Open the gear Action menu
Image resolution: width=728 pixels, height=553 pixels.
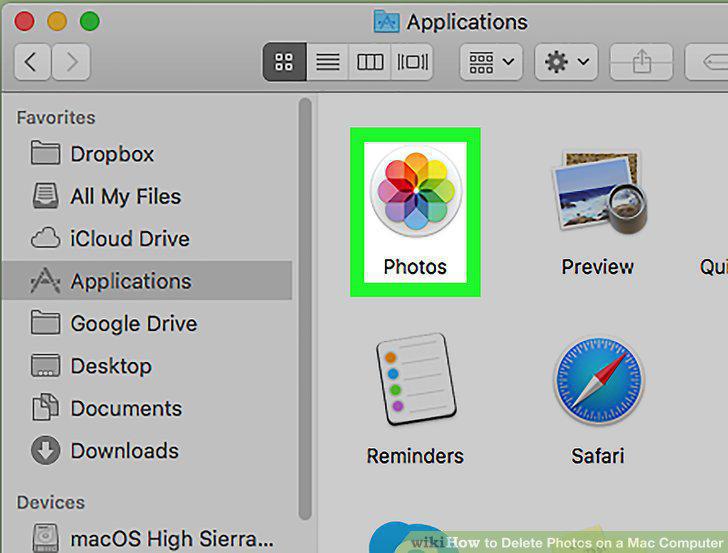566,62
